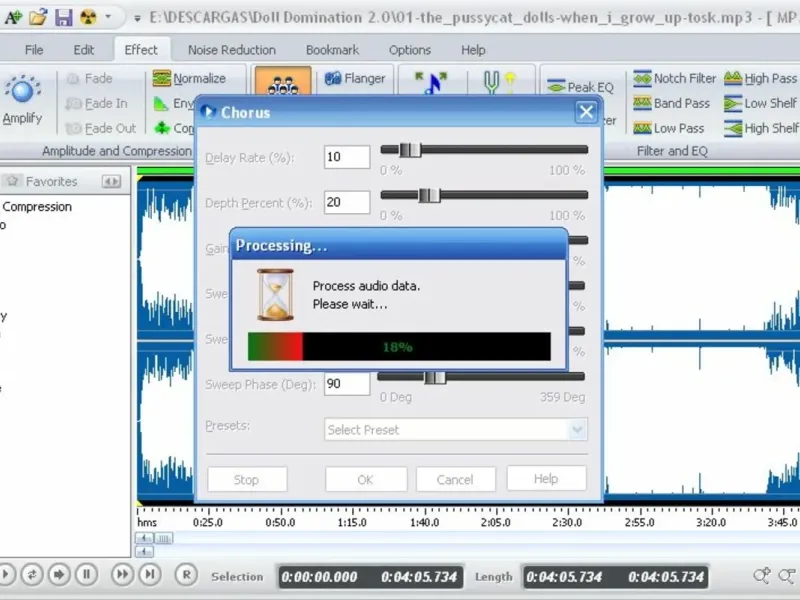Click the Peak EQ filter

tap(580, 87)
